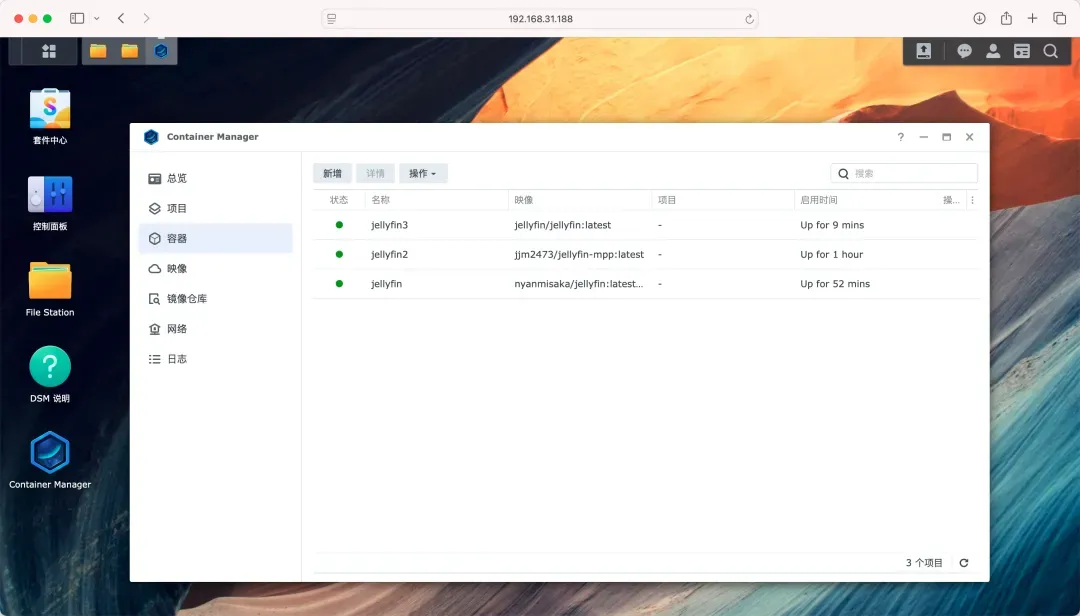This screenshot has width=1080, height=616.
Task: Open the 镜像仓库 sidebar section
Action: 216,298
